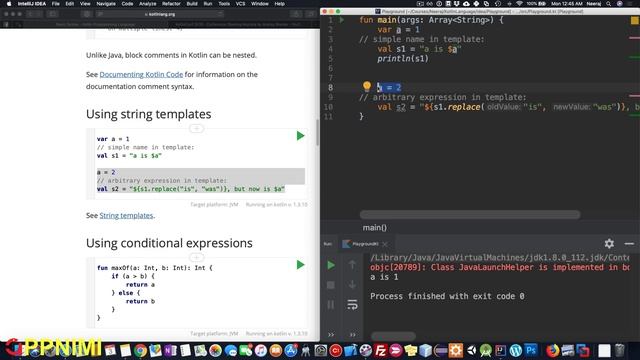640x360 pixels.
Task: Place cursor on println(s1) line
Action: (x=402, y=58)
